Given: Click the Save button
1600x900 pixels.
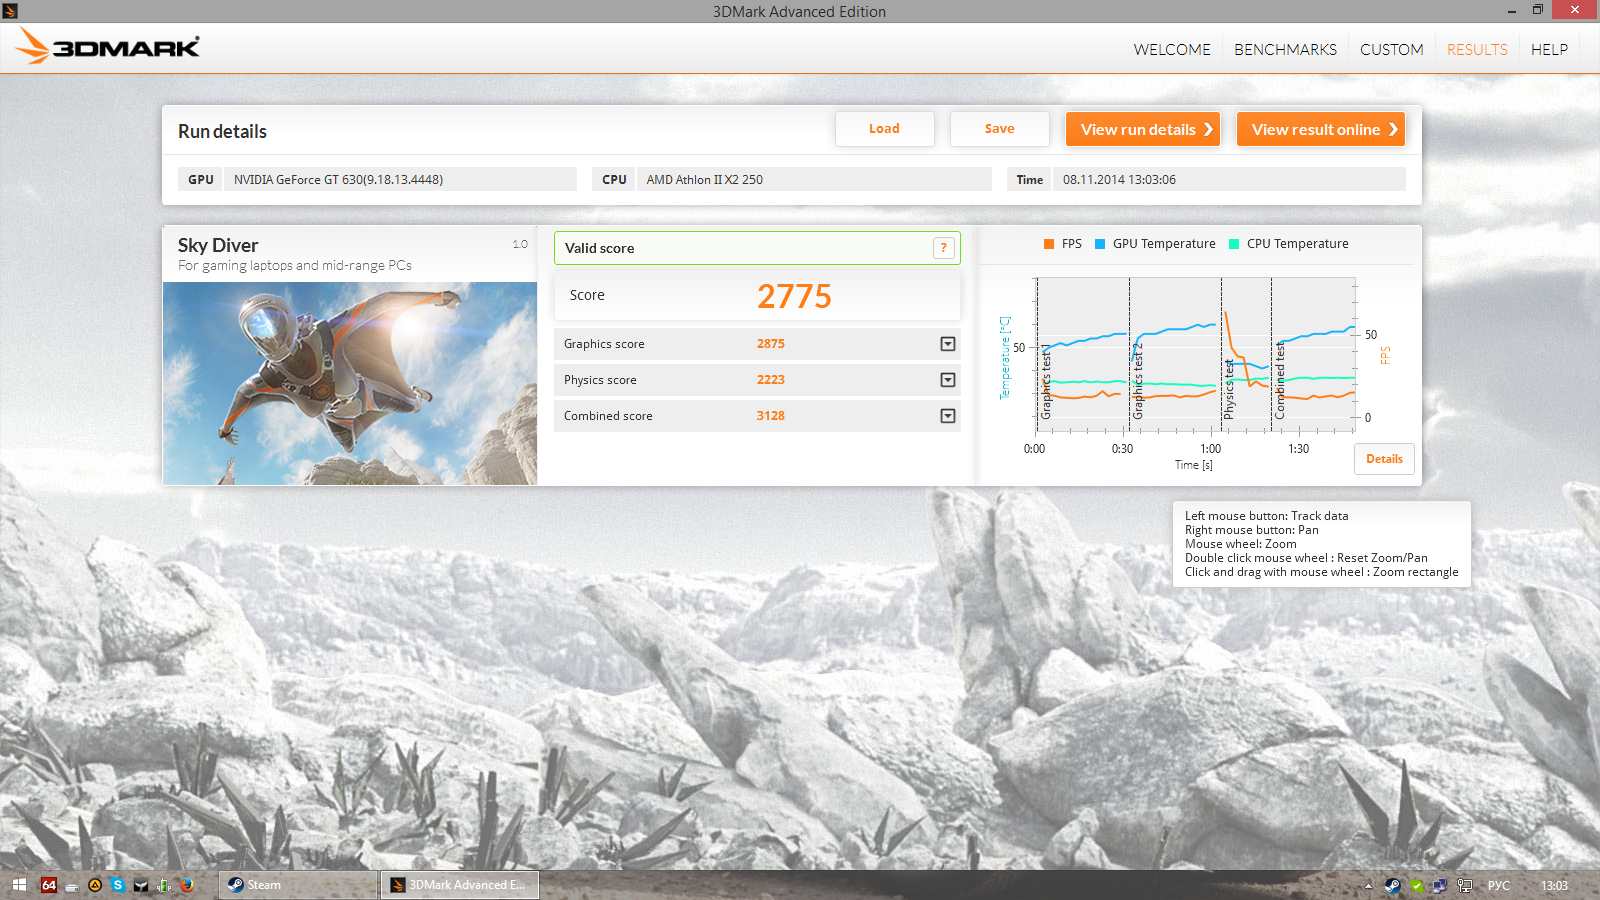Looking at the screenshot, I should pos(1000,129).
